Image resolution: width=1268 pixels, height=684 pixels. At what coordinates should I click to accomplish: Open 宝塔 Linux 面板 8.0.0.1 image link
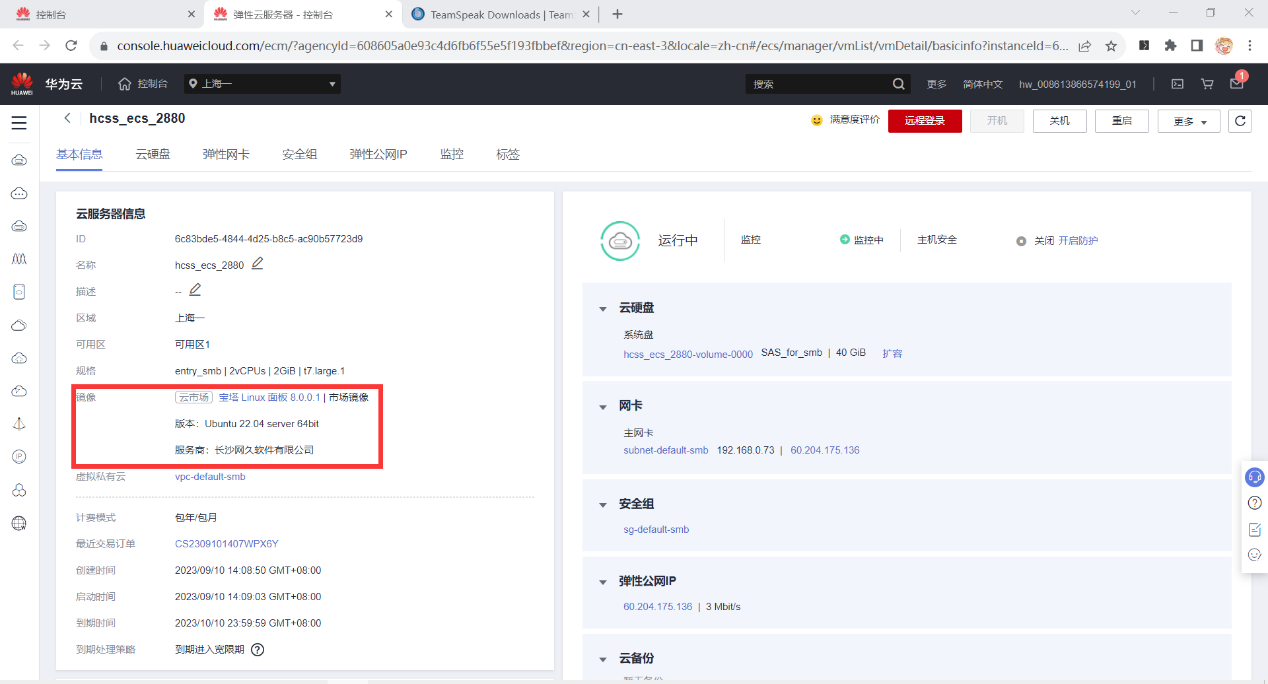[269, 397]
